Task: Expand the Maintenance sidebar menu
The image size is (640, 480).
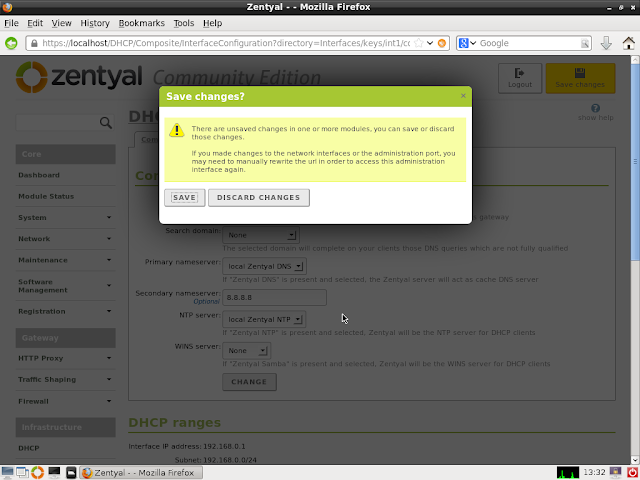Action: (65, 260)
